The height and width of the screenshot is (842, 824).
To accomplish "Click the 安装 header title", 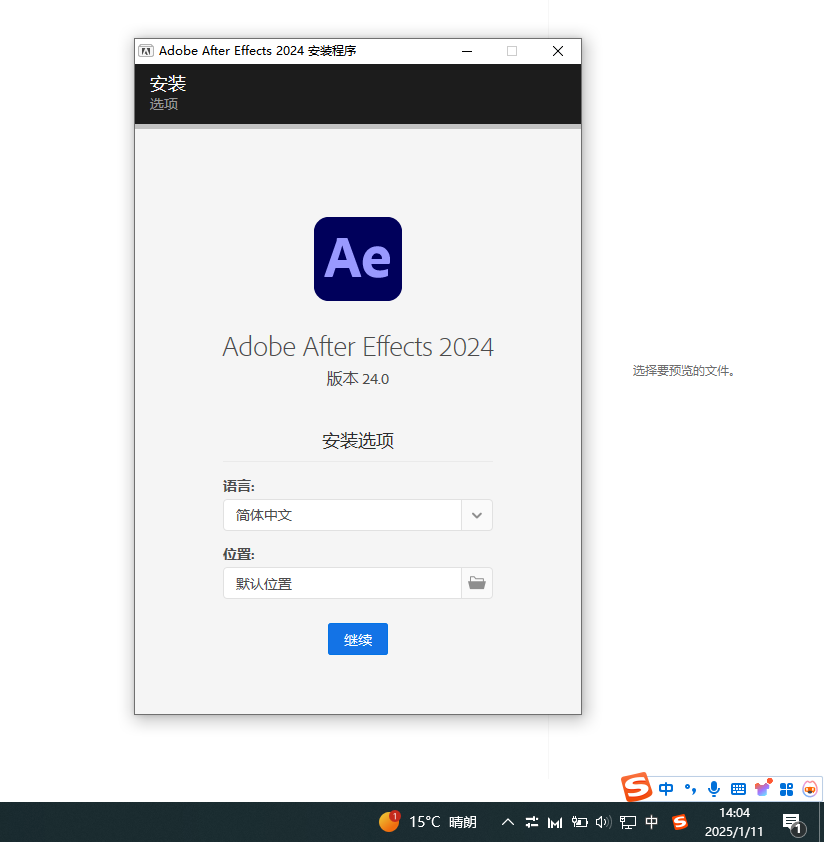I will 168,83.
